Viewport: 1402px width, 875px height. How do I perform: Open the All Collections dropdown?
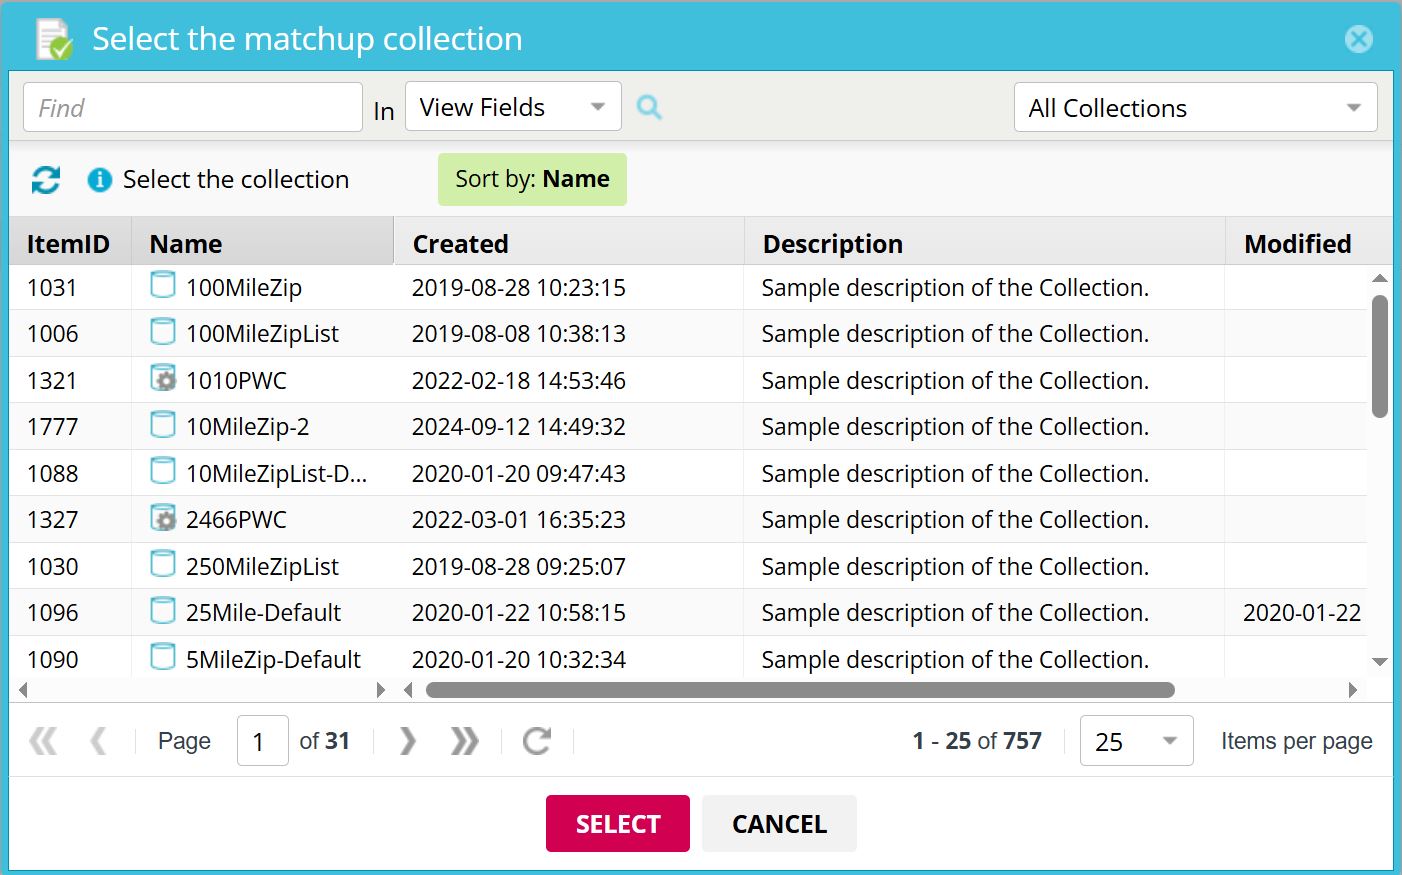click(1195, 107)
